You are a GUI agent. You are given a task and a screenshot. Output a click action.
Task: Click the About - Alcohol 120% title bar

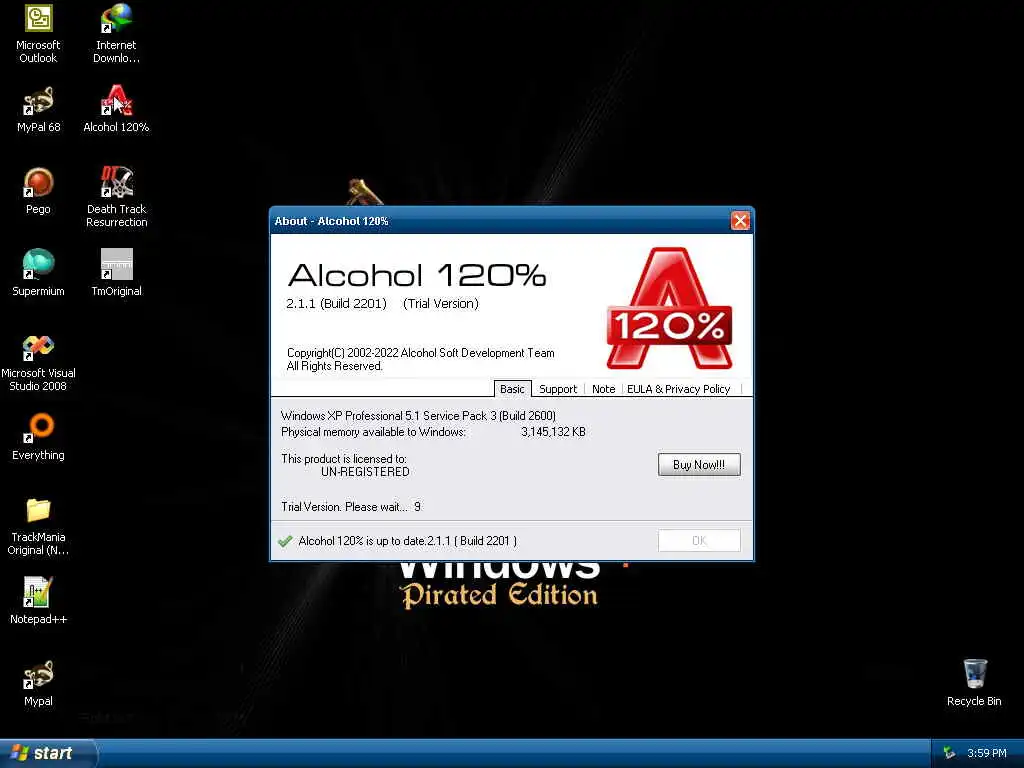click(x=500, y=221)
